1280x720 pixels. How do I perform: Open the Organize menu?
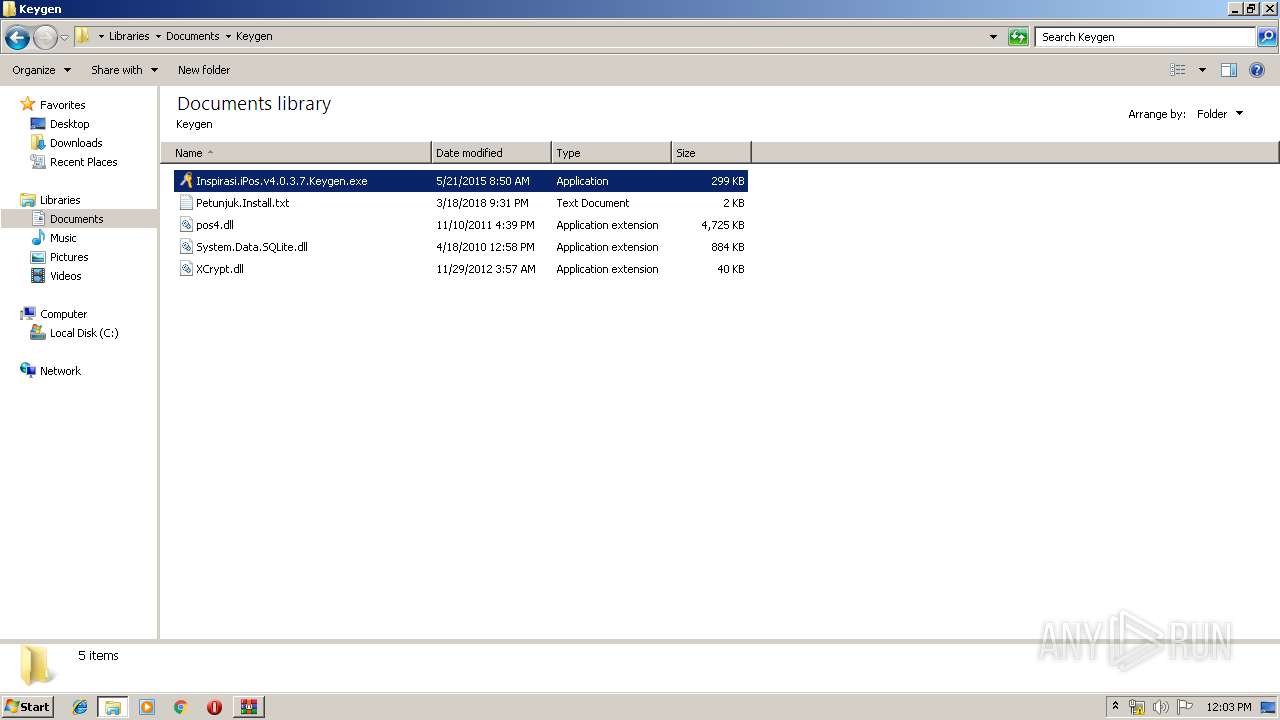pyautogui.click(x=41, y=70)
